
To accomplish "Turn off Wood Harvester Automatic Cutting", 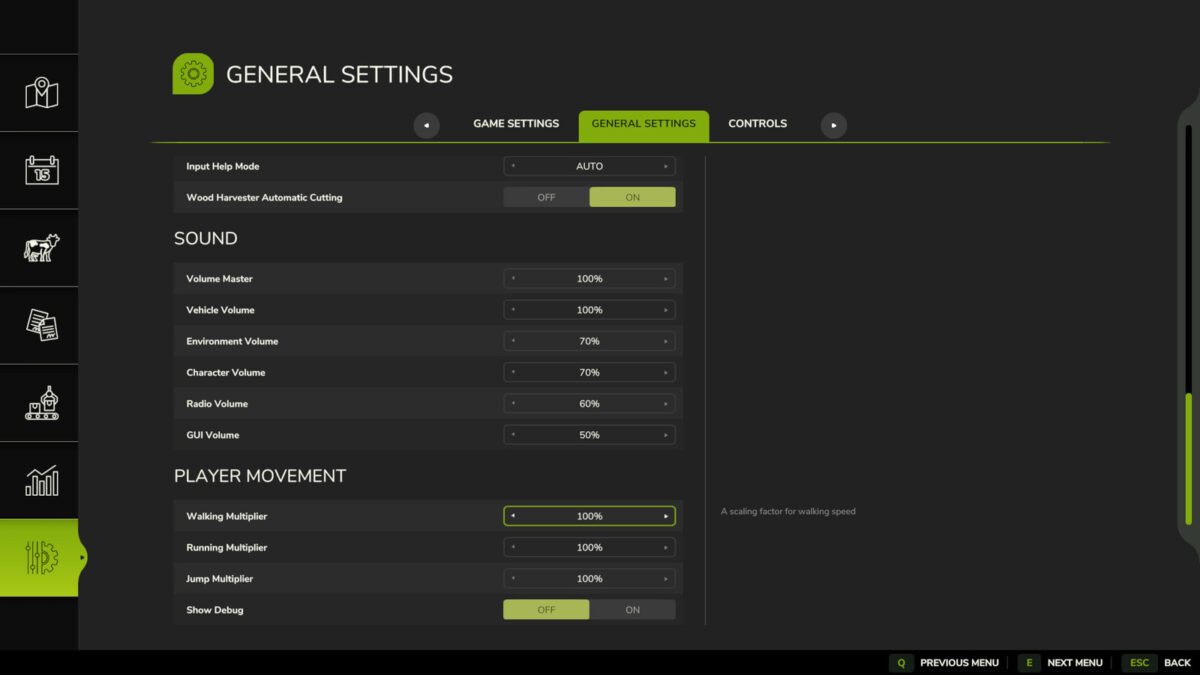I will pyautogui.click(x=546, y=197).
